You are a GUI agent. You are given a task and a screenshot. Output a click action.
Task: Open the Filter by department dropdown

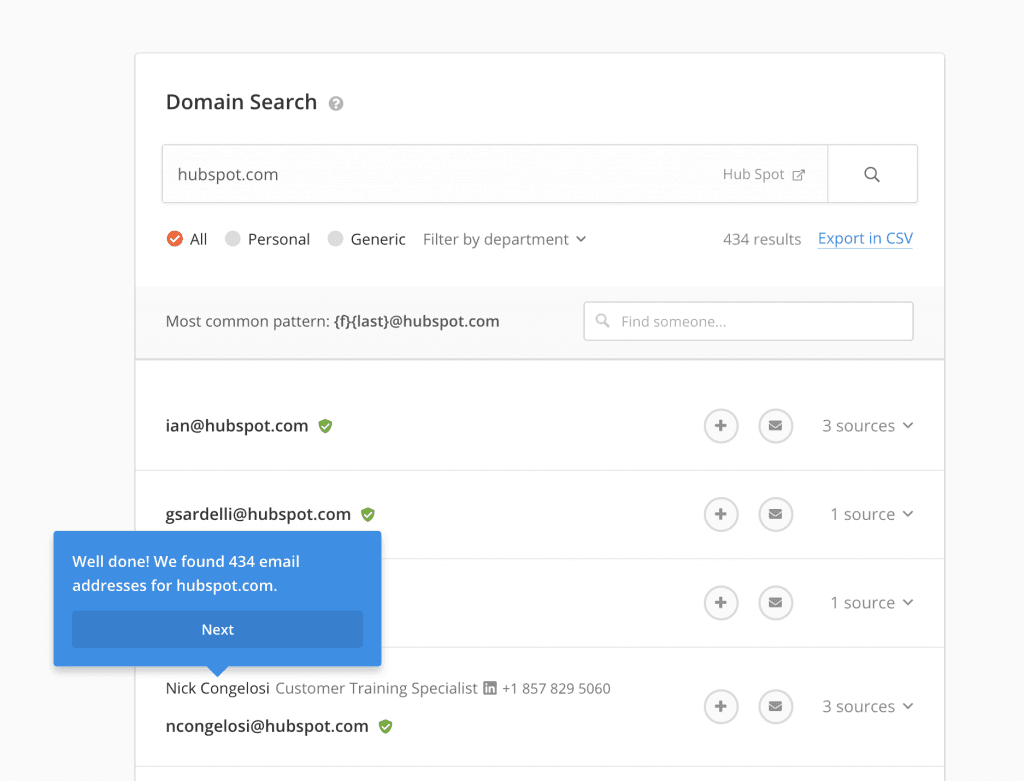click(x=504, y=239)
